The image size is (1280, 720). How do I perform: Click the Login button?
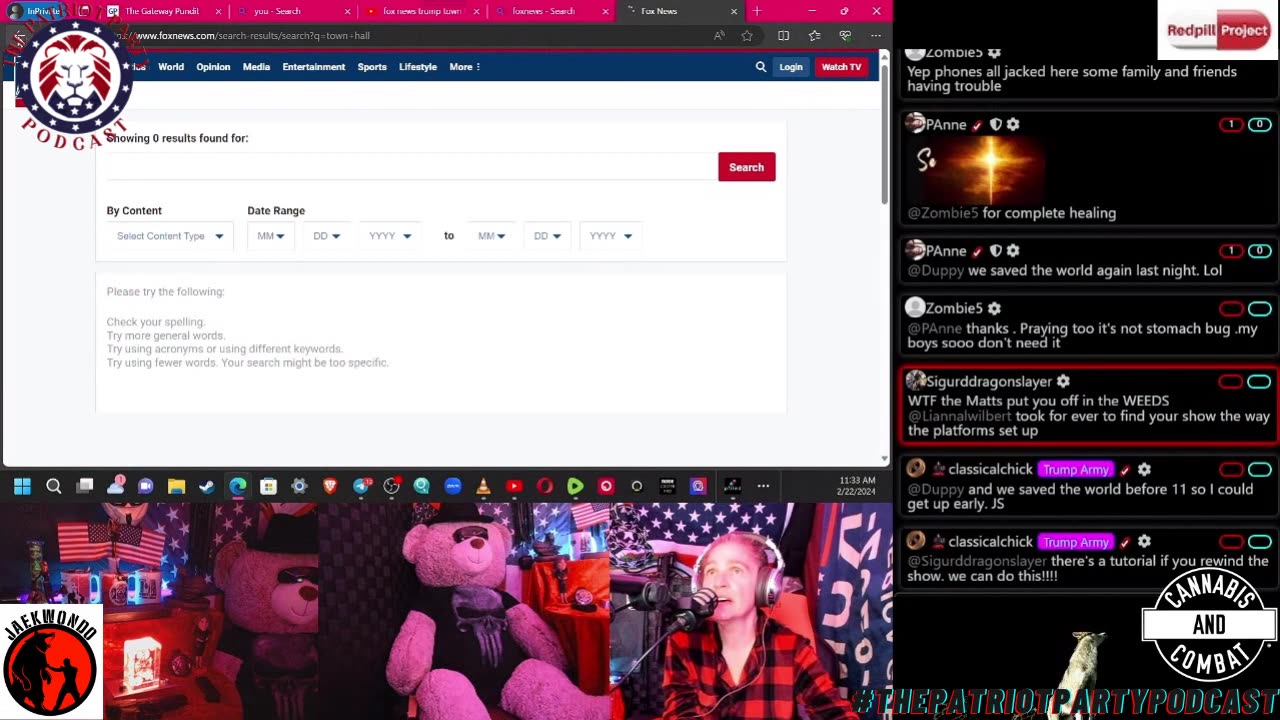click(791, 67)
